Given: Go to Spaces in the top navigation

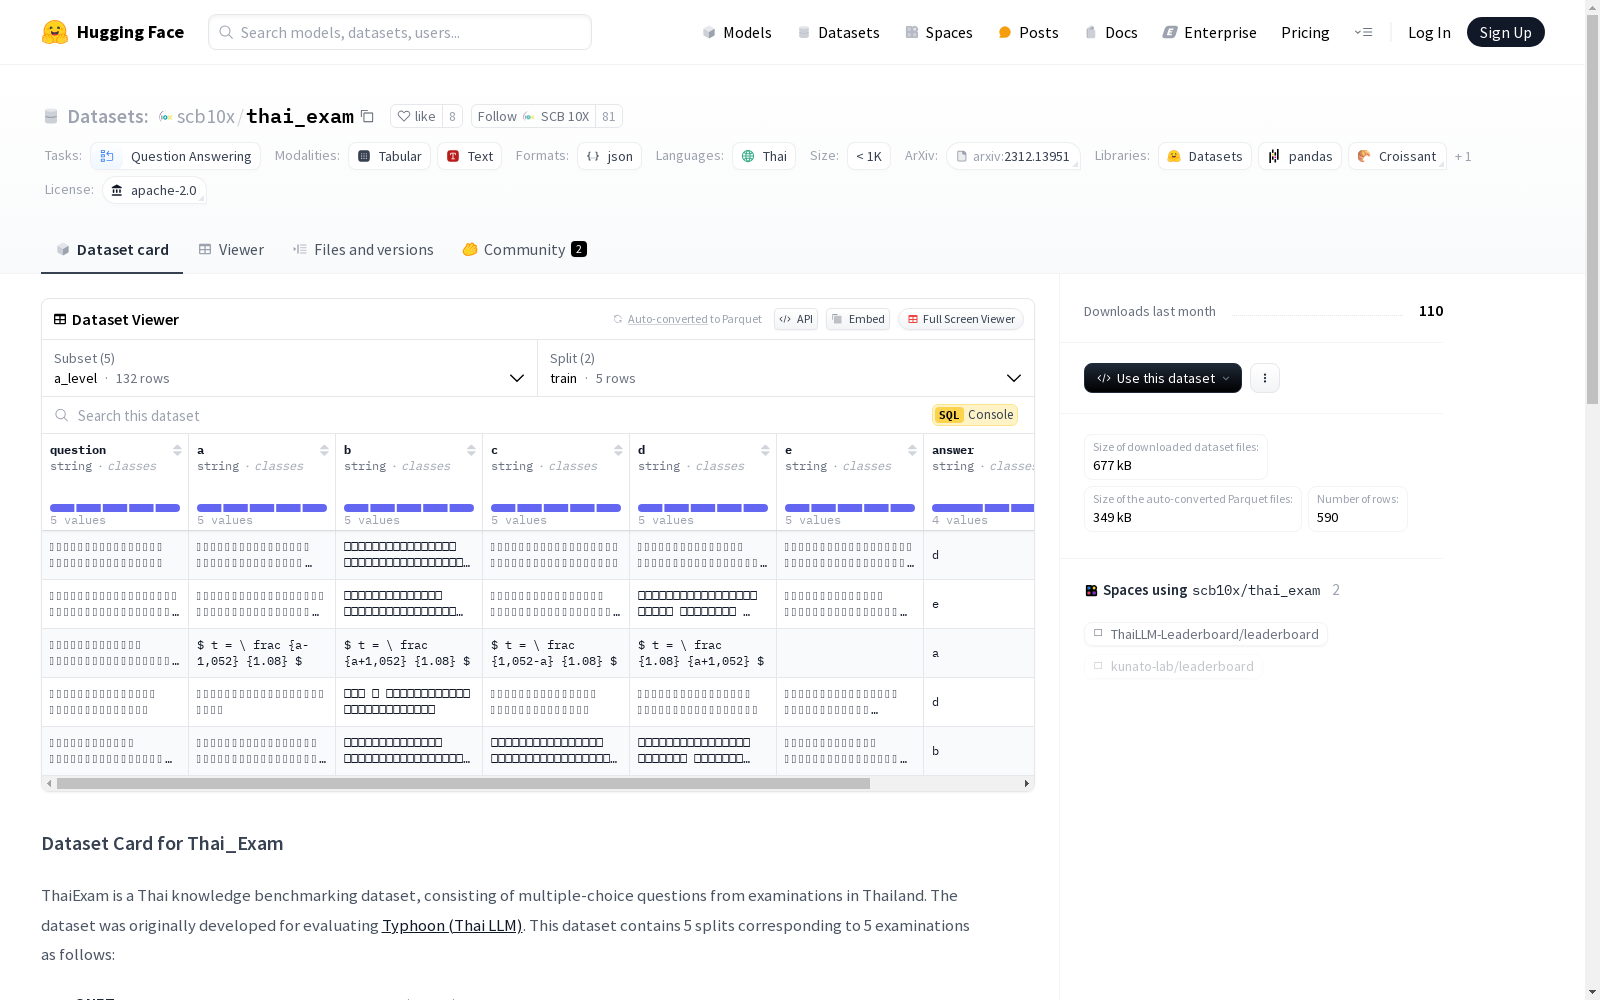Looking at the screenshot, I should 939,32.
